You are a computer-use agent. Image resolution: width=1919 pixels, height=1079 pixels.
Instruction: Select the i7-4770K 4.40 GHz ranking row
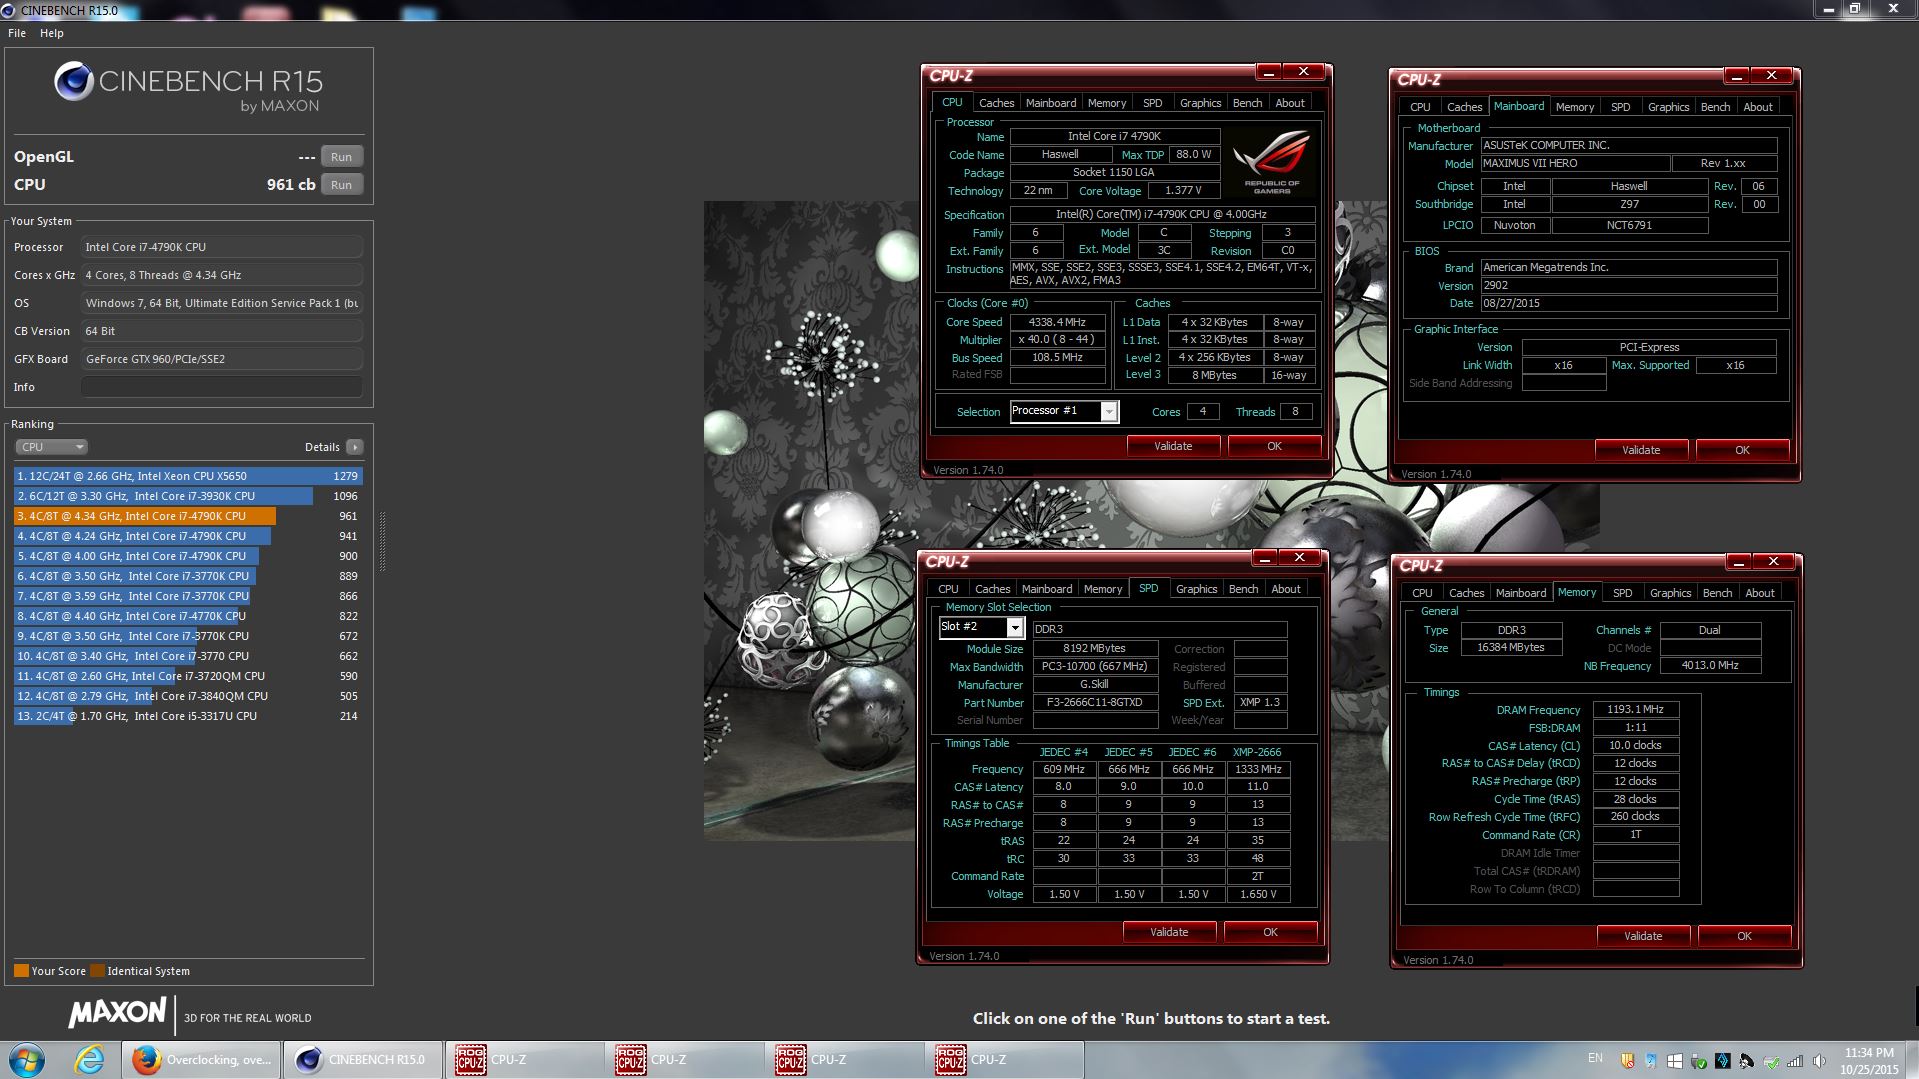pyautogui.click(x=188, y=616)
